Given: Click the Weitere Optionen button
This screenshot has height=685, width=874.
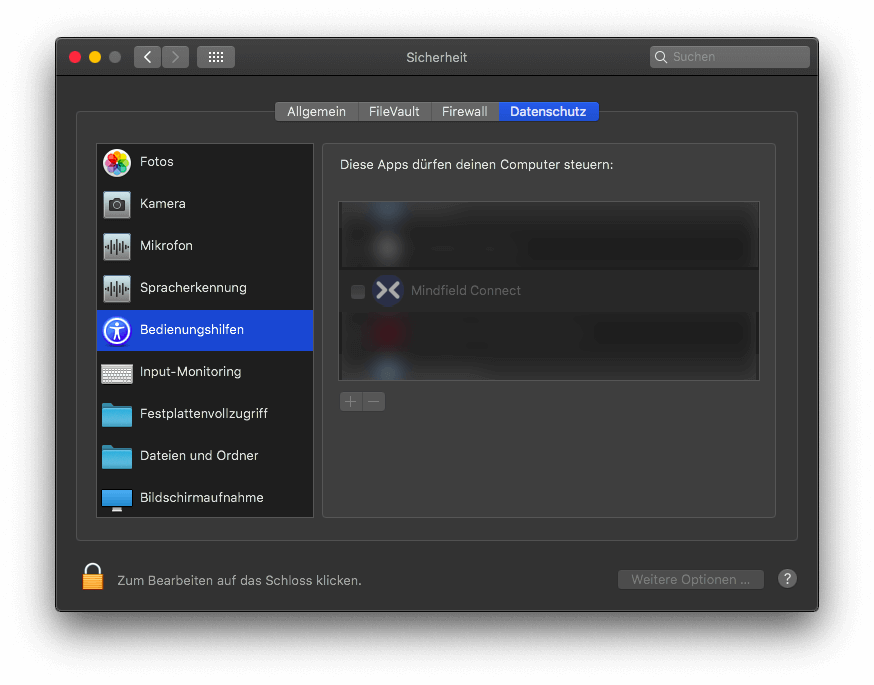Looking at the screenshot, I should click(x=690, y=580).
